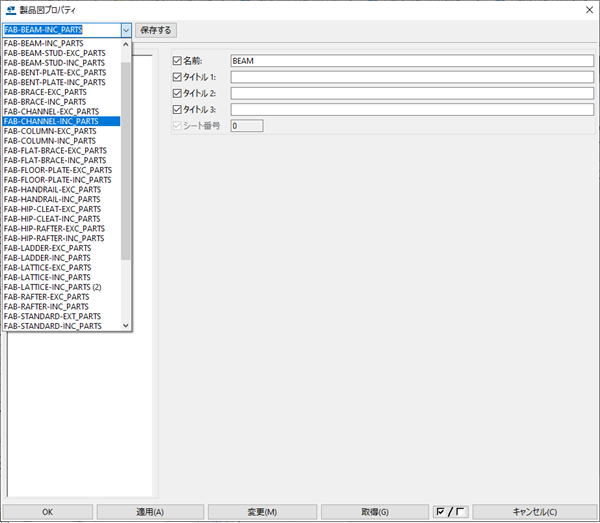Click the 適用(A) button
The width and height of the screenshot is (600, 523).
tap(150, 512)
